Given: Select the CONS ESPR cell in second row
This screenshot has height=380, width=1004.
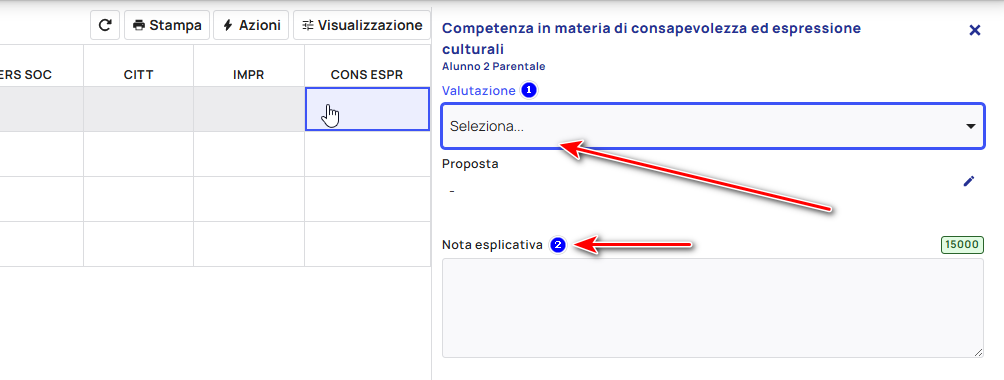Looking at the screenshot, I should 367,154.
